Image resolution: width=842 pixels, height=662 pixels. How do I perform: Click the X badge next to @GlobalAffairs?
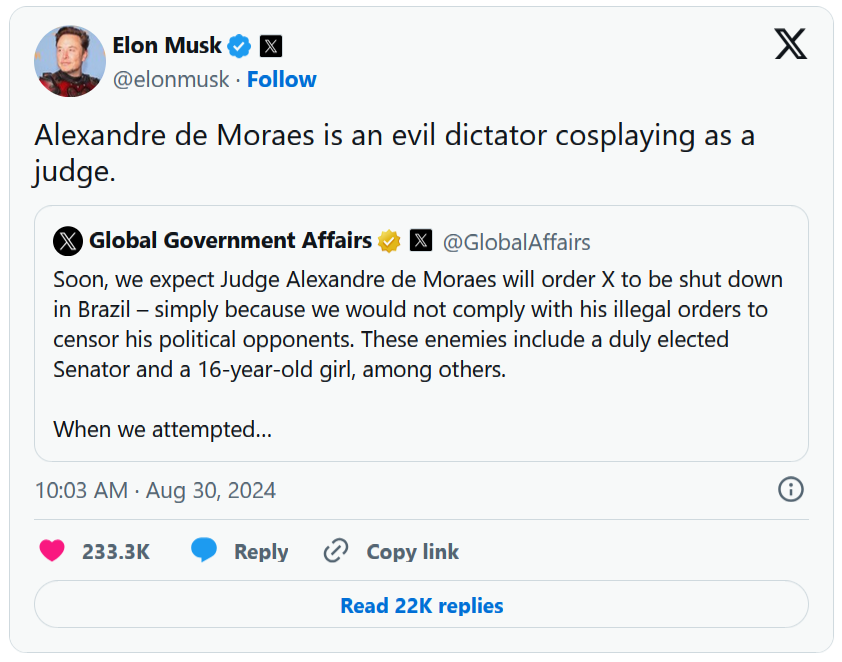[421, 241]
